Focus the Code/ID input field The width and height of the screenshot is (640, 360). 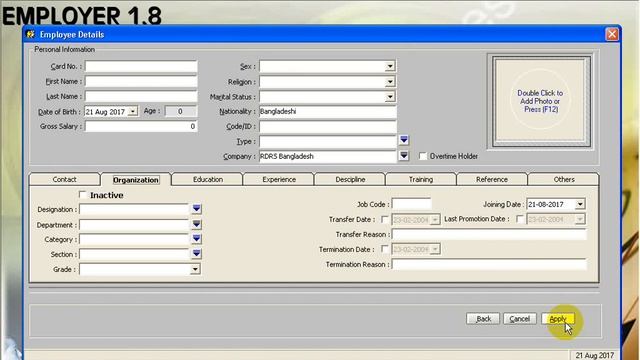point(328,127)
